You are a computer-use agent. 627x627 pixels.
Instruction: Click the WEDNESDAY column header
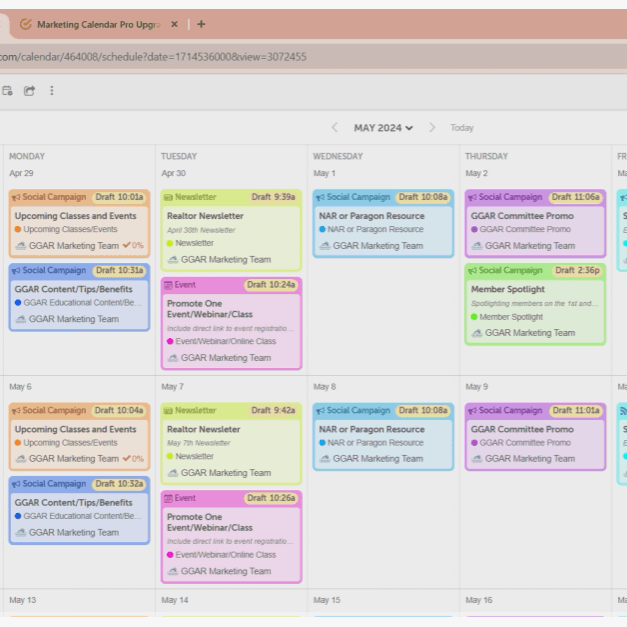(338, 156)
